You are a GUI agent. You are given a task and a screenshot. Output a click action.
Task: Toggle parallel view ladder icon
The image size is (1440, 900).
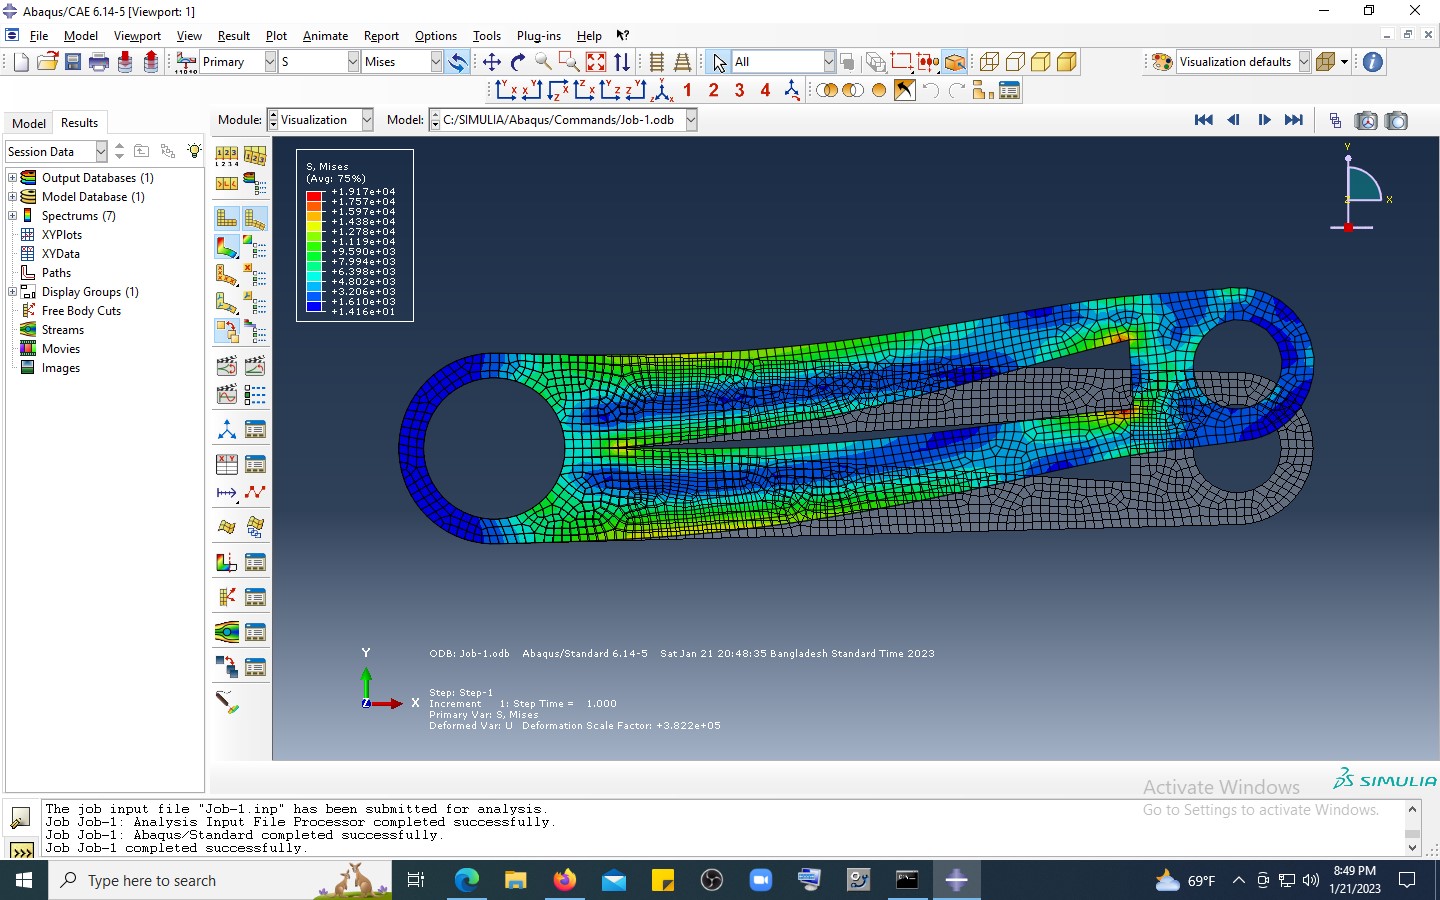657,62
